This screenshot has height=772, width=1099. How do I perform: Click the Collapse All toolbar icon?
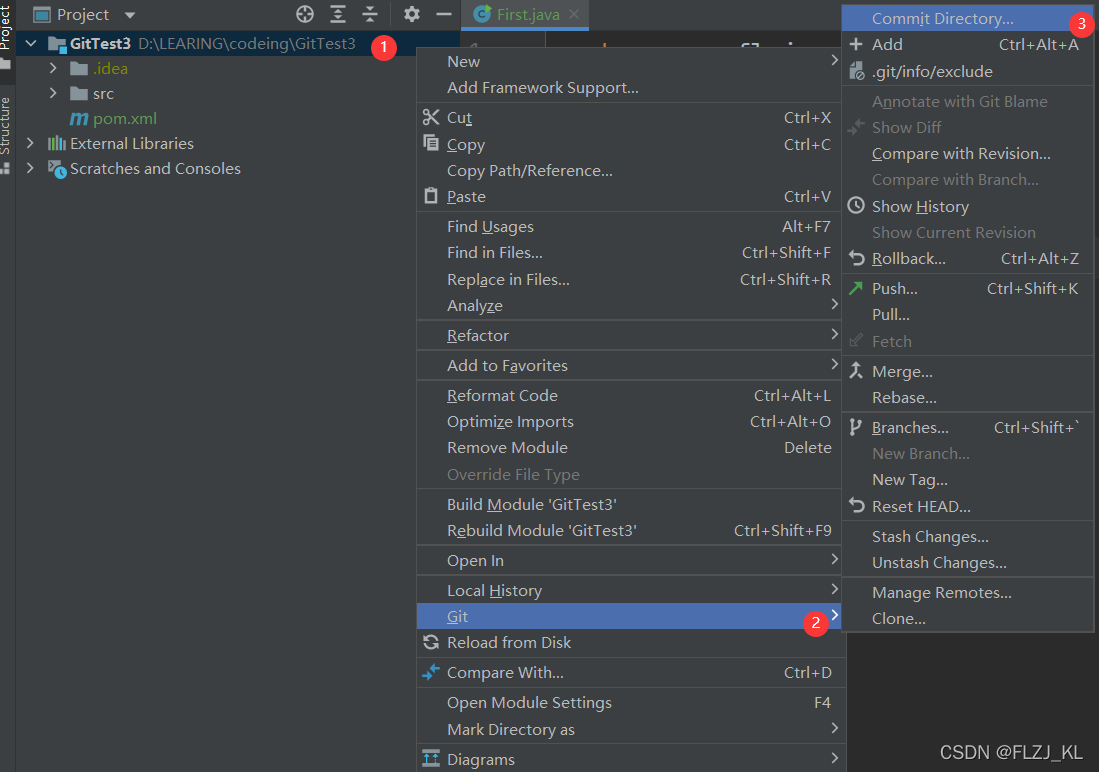(370, 14)
